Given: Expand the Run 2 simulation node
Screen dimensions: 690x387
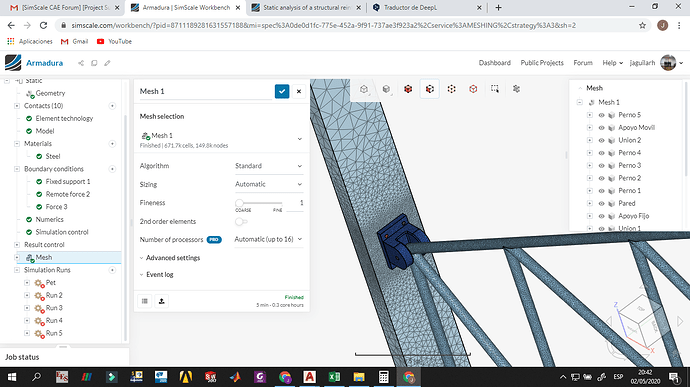Looking at the screenshot, I should tap(27, 295).
